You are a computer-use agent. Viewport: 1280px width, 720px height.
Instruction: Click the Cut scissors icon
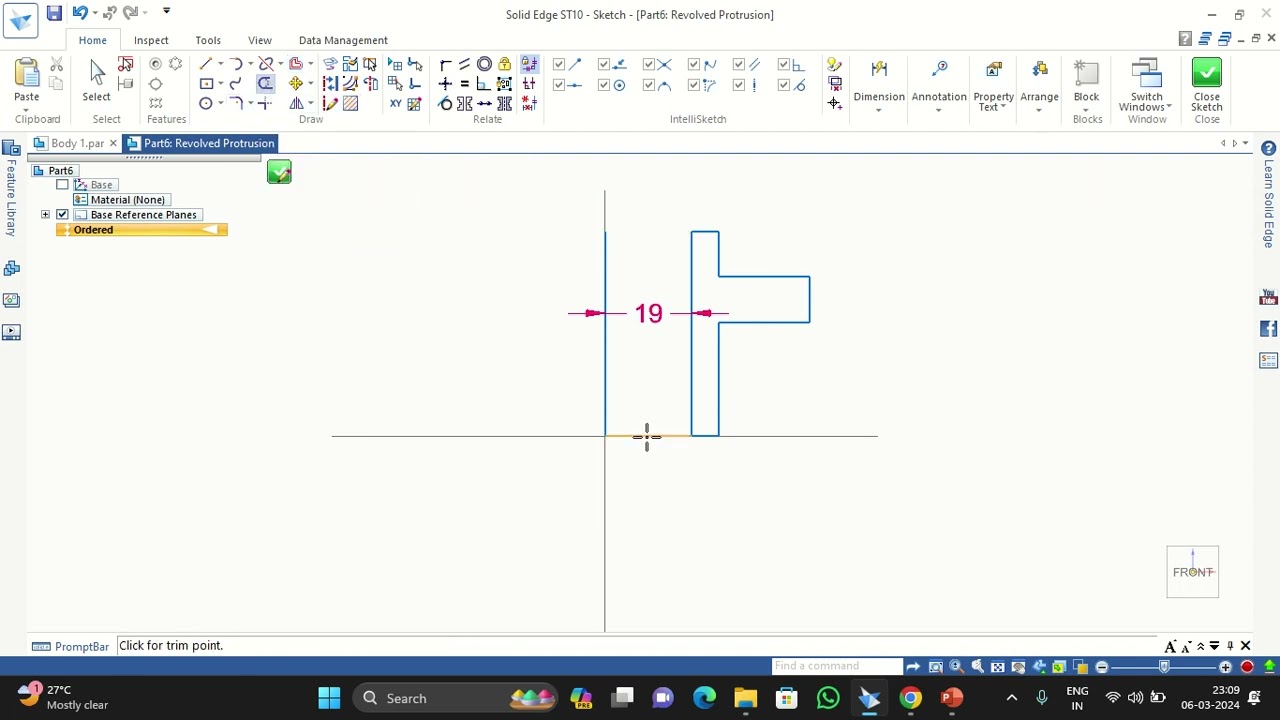click(x=57, y=64)
